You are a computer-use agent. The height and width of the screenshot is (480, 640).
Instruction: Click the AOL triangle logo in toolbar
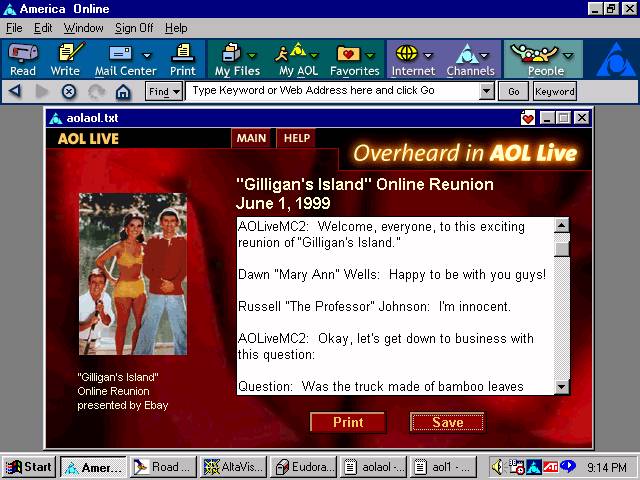[x=616, y=60]
